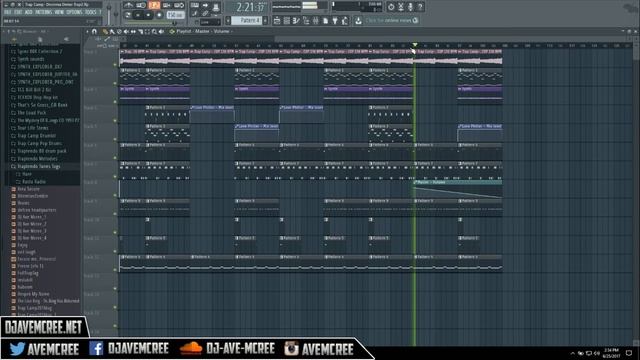Open the VIEW menu
Screen dimensions: 640x360
click(59, 13)
